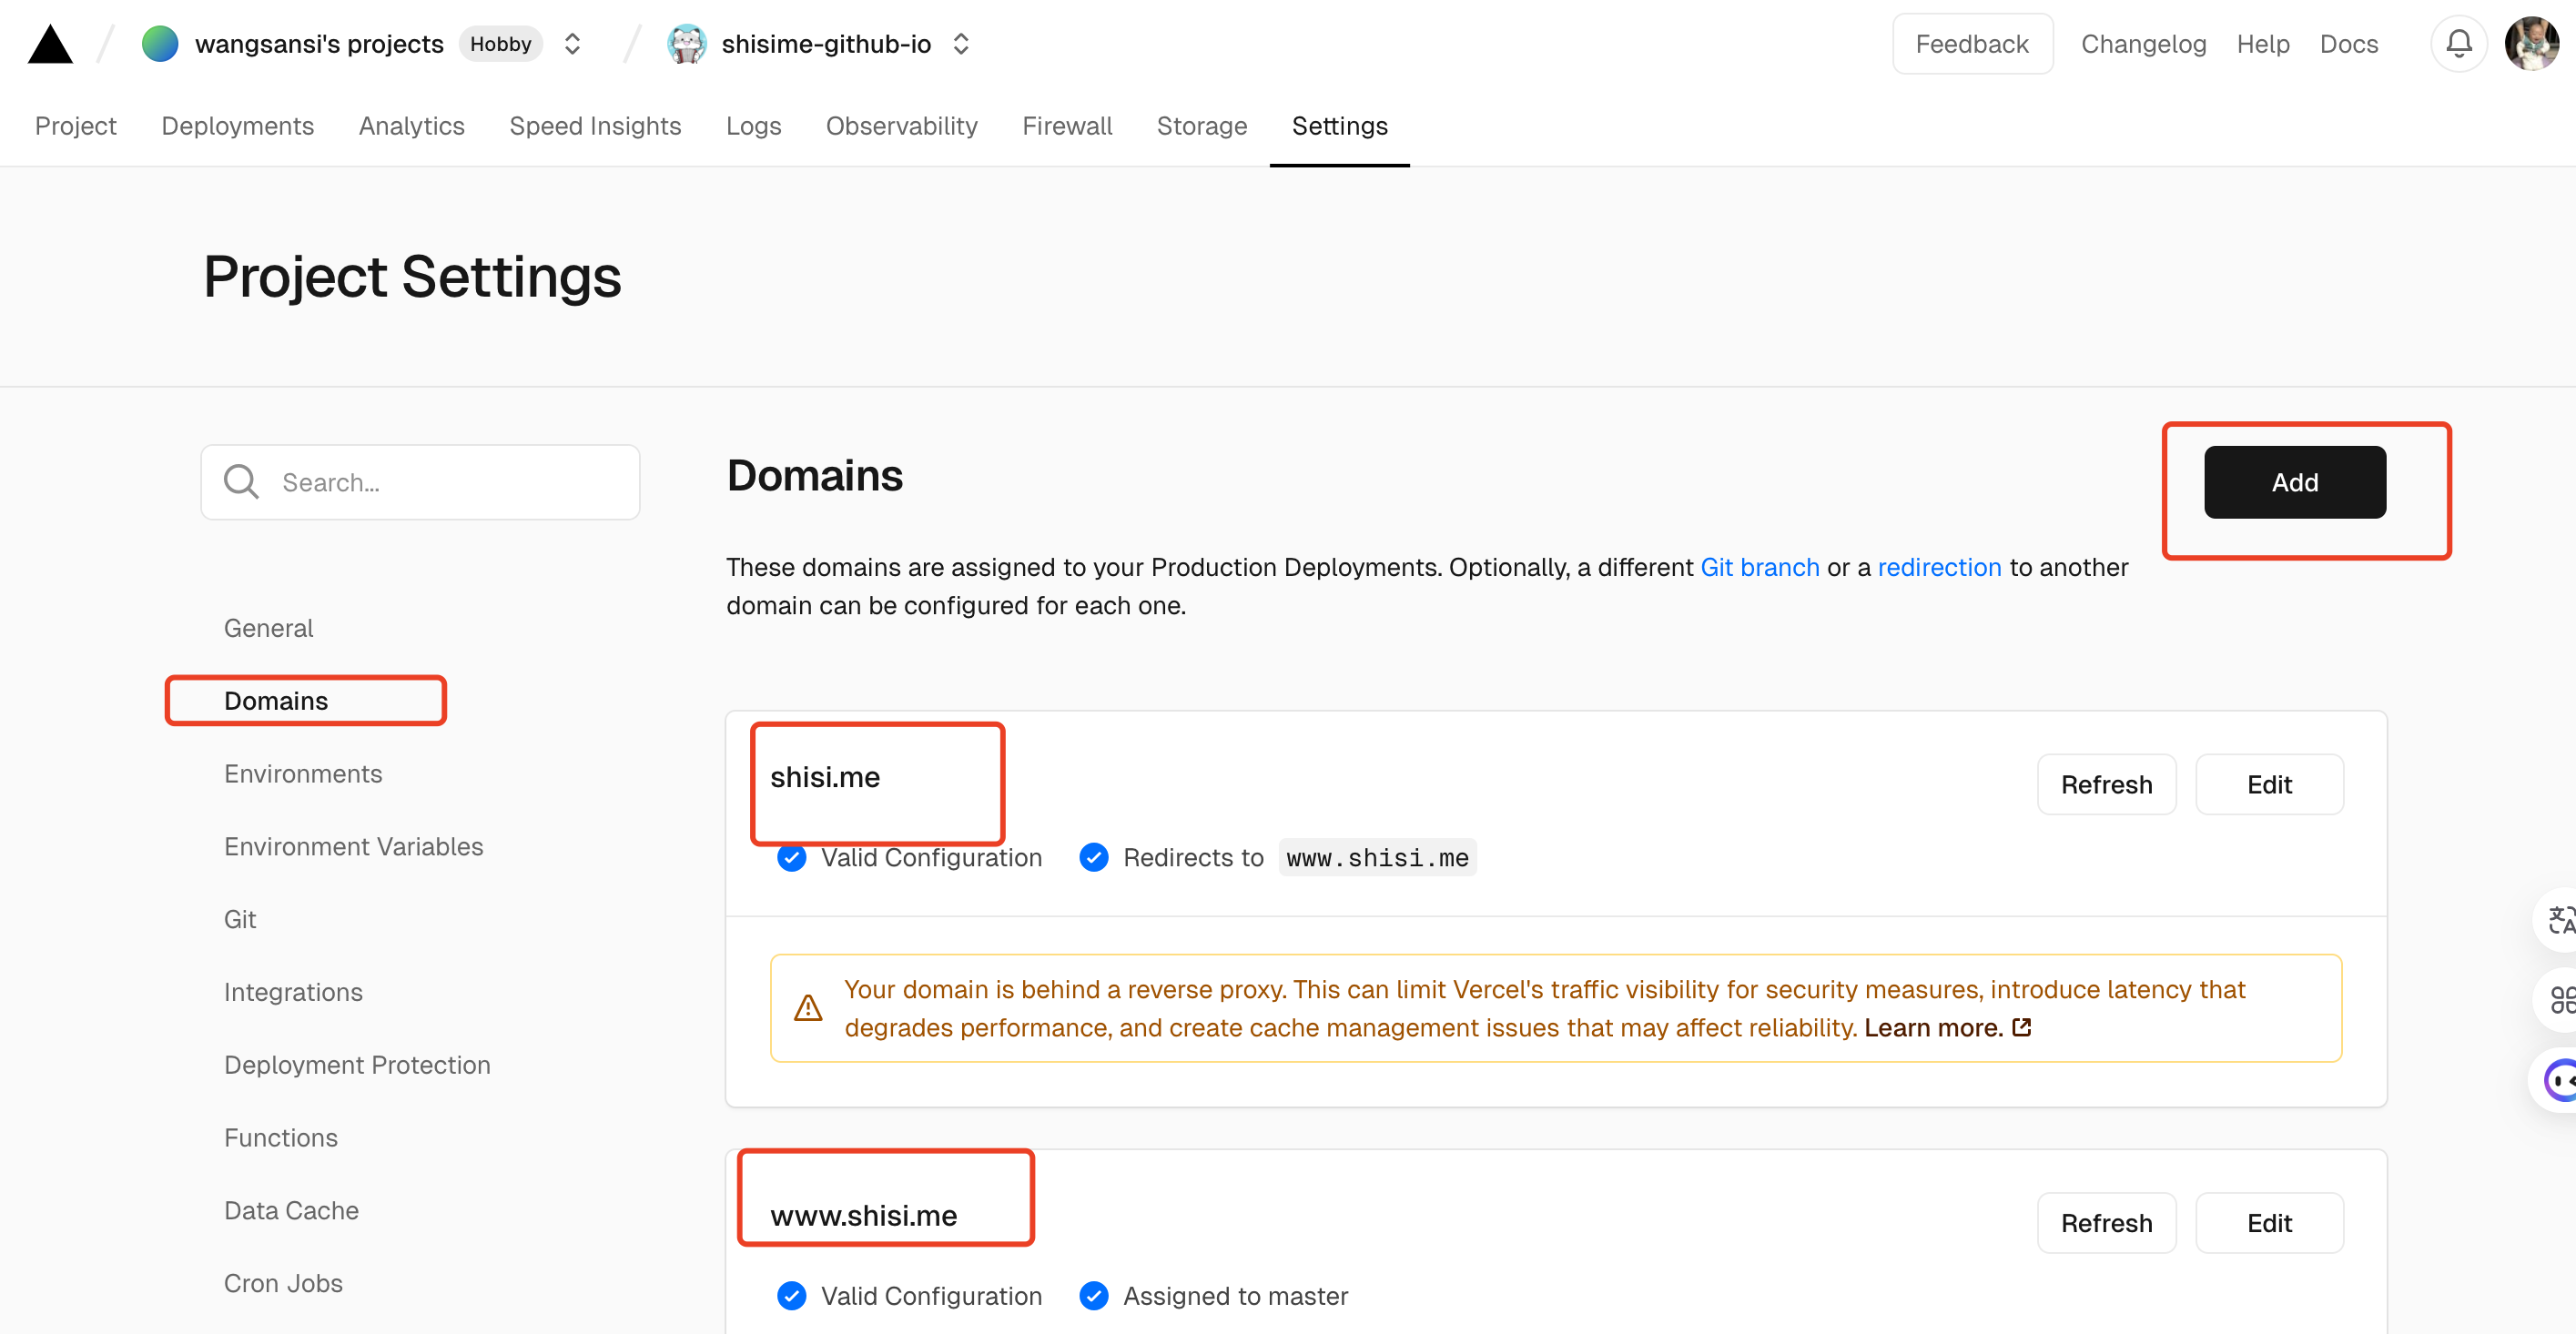Expand the project switcher chevrons

(x=961, y=44)
